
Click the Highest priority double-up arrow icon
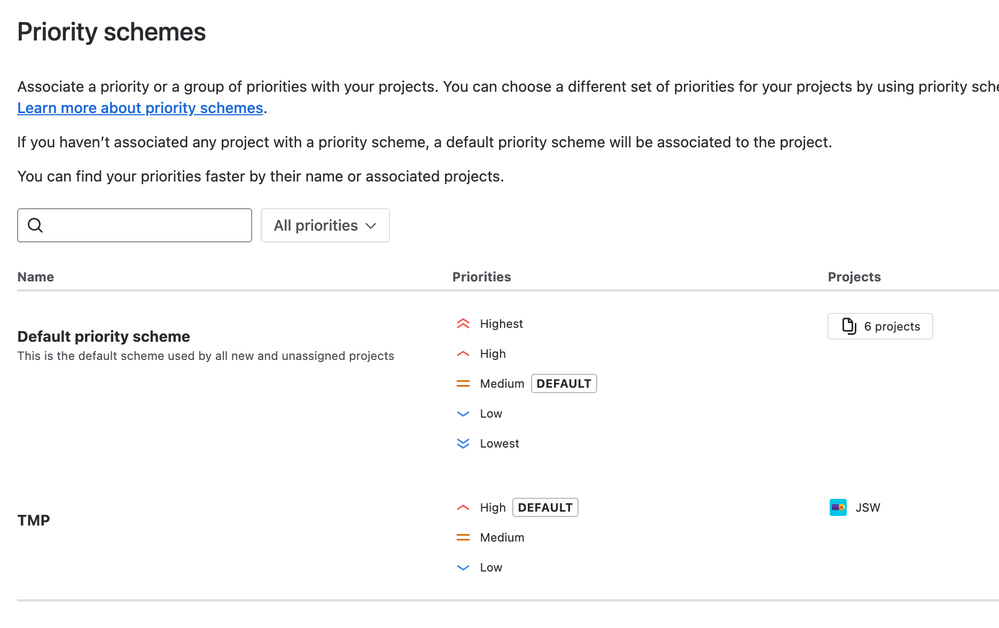pyautogui.click(x=463, y=324)
